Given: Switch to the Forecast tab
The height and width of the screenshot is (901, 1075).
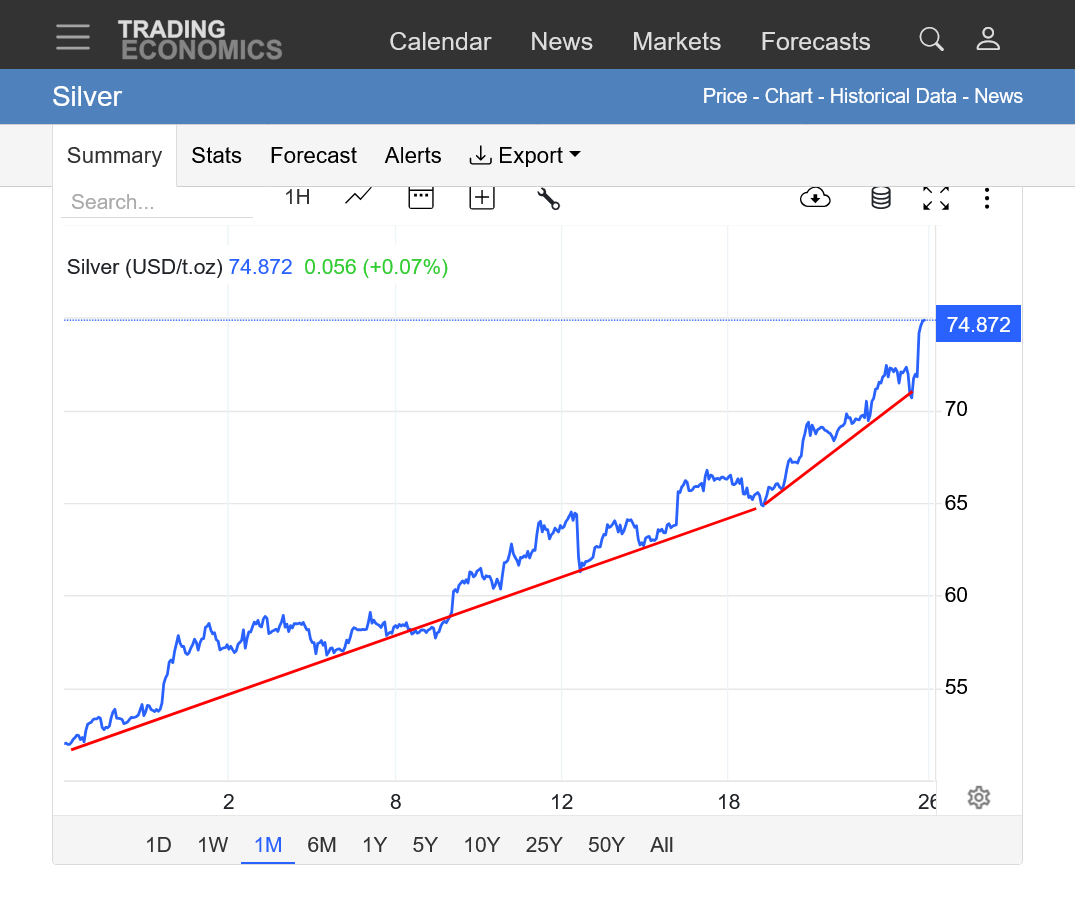Looking at the screenshot, I should (313, 156).
